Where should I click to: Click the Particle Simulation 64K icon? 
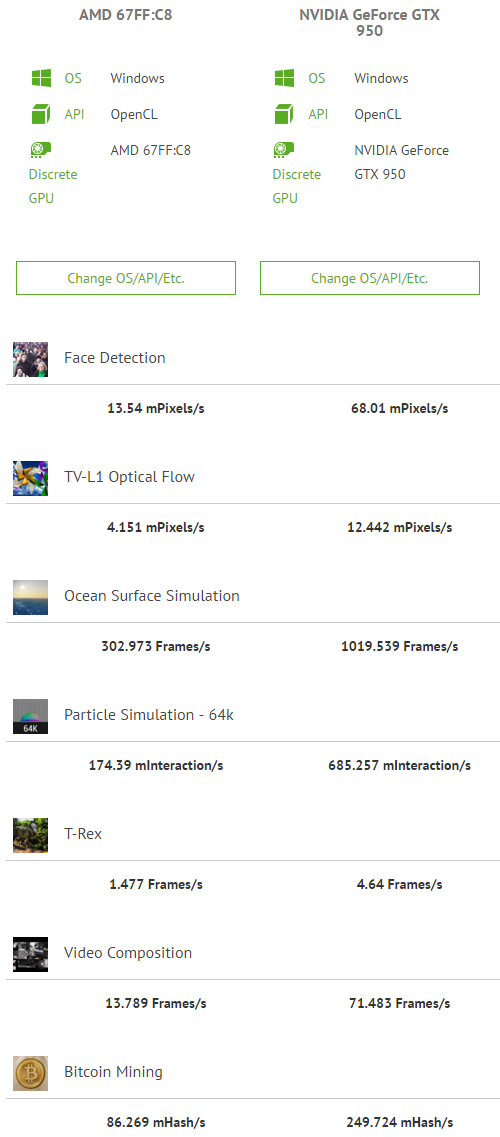click(x=30, y=716)
